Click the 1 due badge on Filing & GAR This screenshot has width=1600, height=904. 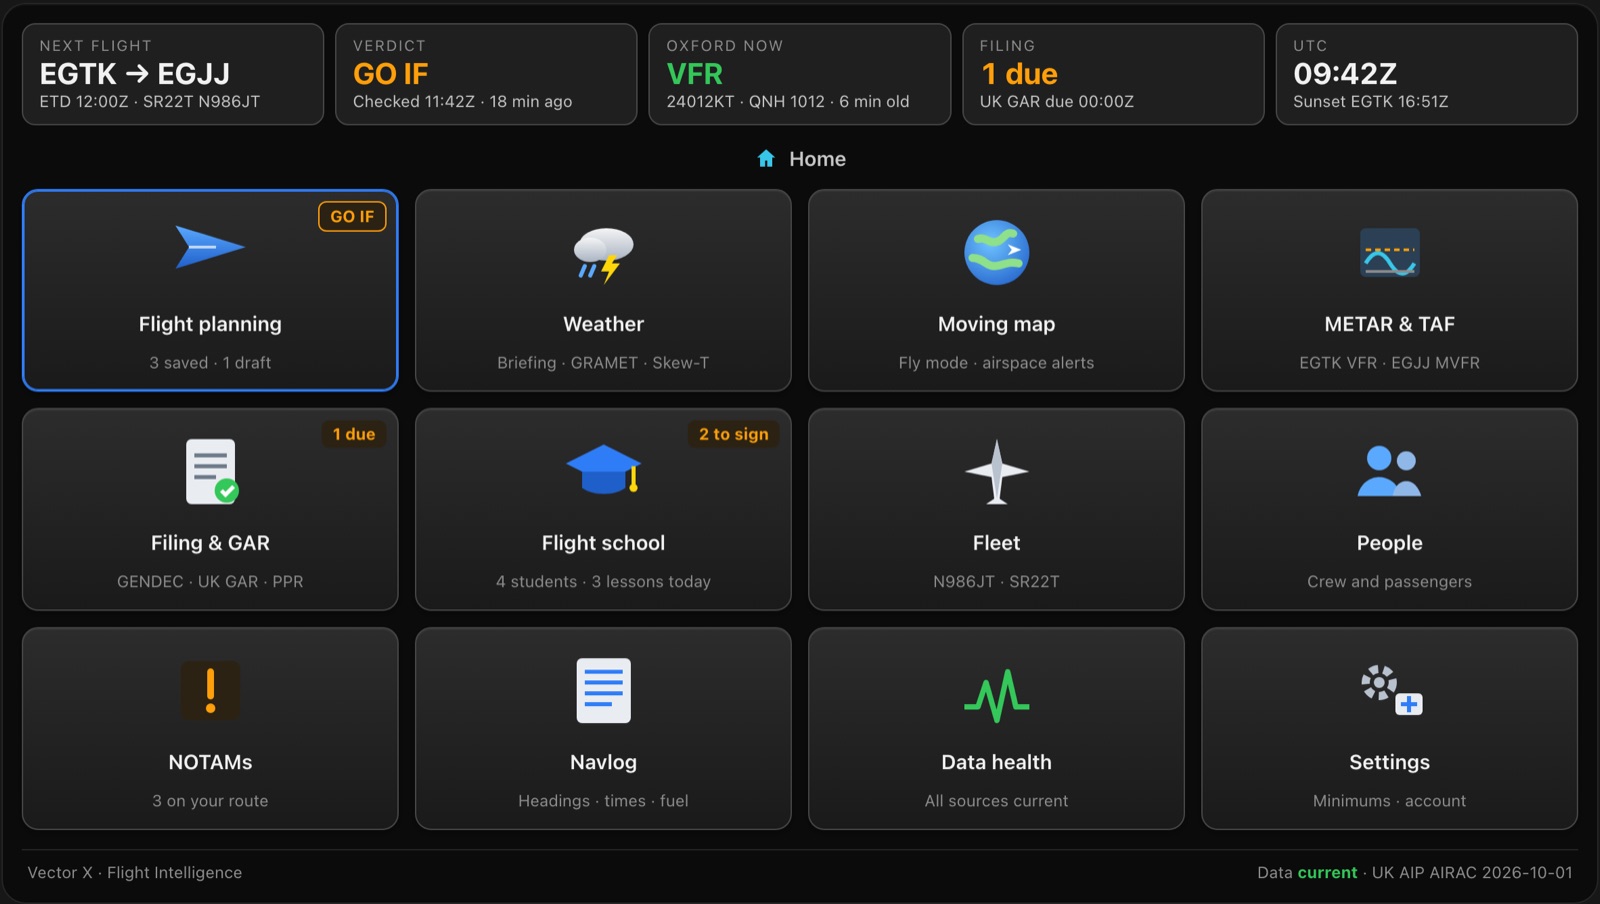tap(354, 434)
